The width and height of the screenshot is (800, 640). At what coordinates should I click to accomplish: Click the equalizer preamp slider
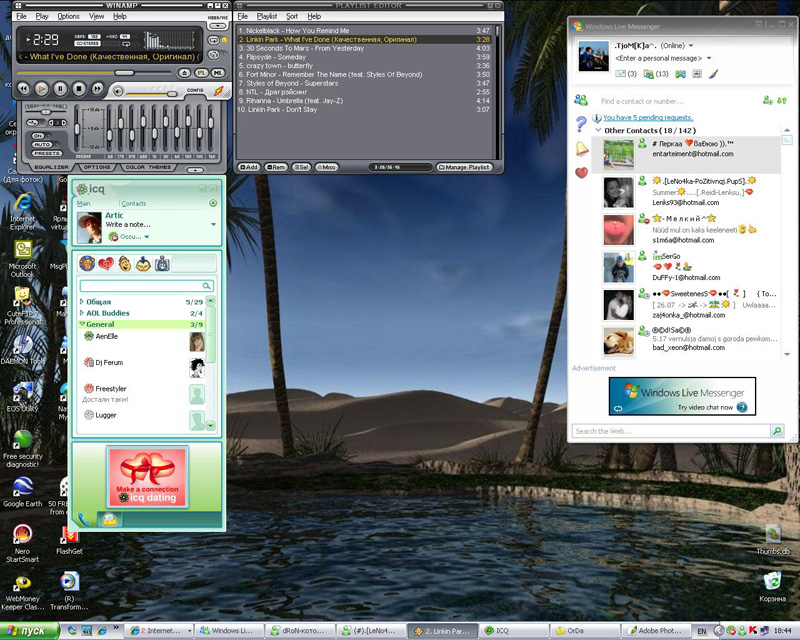click(x=77, y=129)
